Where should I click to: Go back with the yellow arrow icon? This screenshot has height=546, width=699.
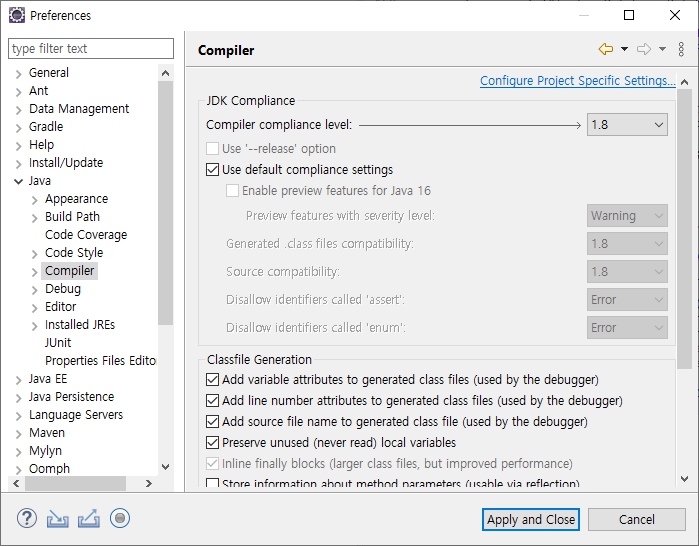coord(606,49)
